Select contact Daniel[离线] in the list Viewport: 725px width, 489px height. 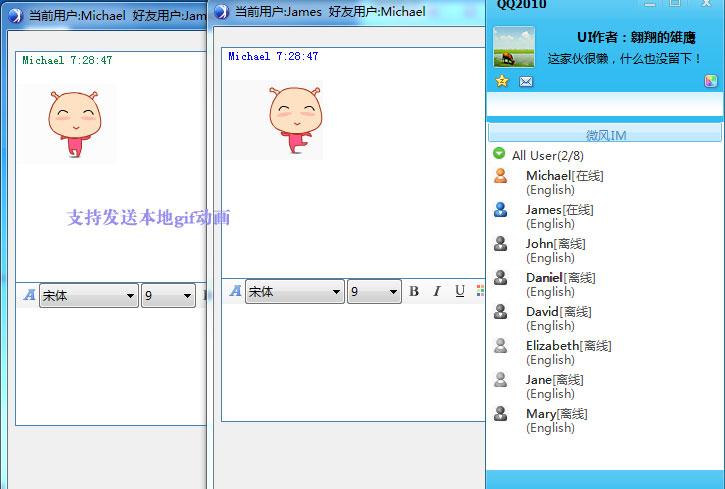point(561,278)
